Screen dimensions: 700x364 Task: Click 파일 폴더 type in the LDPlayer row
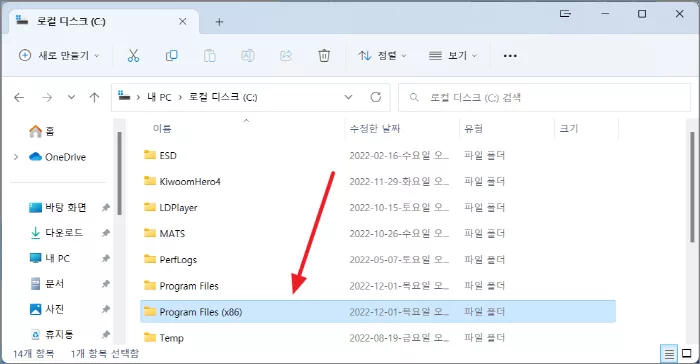484,207
